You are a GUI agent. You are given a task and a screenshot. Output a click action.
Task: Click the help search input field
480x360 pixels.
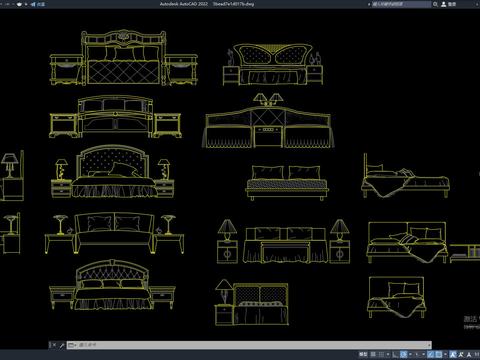pyautogui.click(x=401, y=4)
